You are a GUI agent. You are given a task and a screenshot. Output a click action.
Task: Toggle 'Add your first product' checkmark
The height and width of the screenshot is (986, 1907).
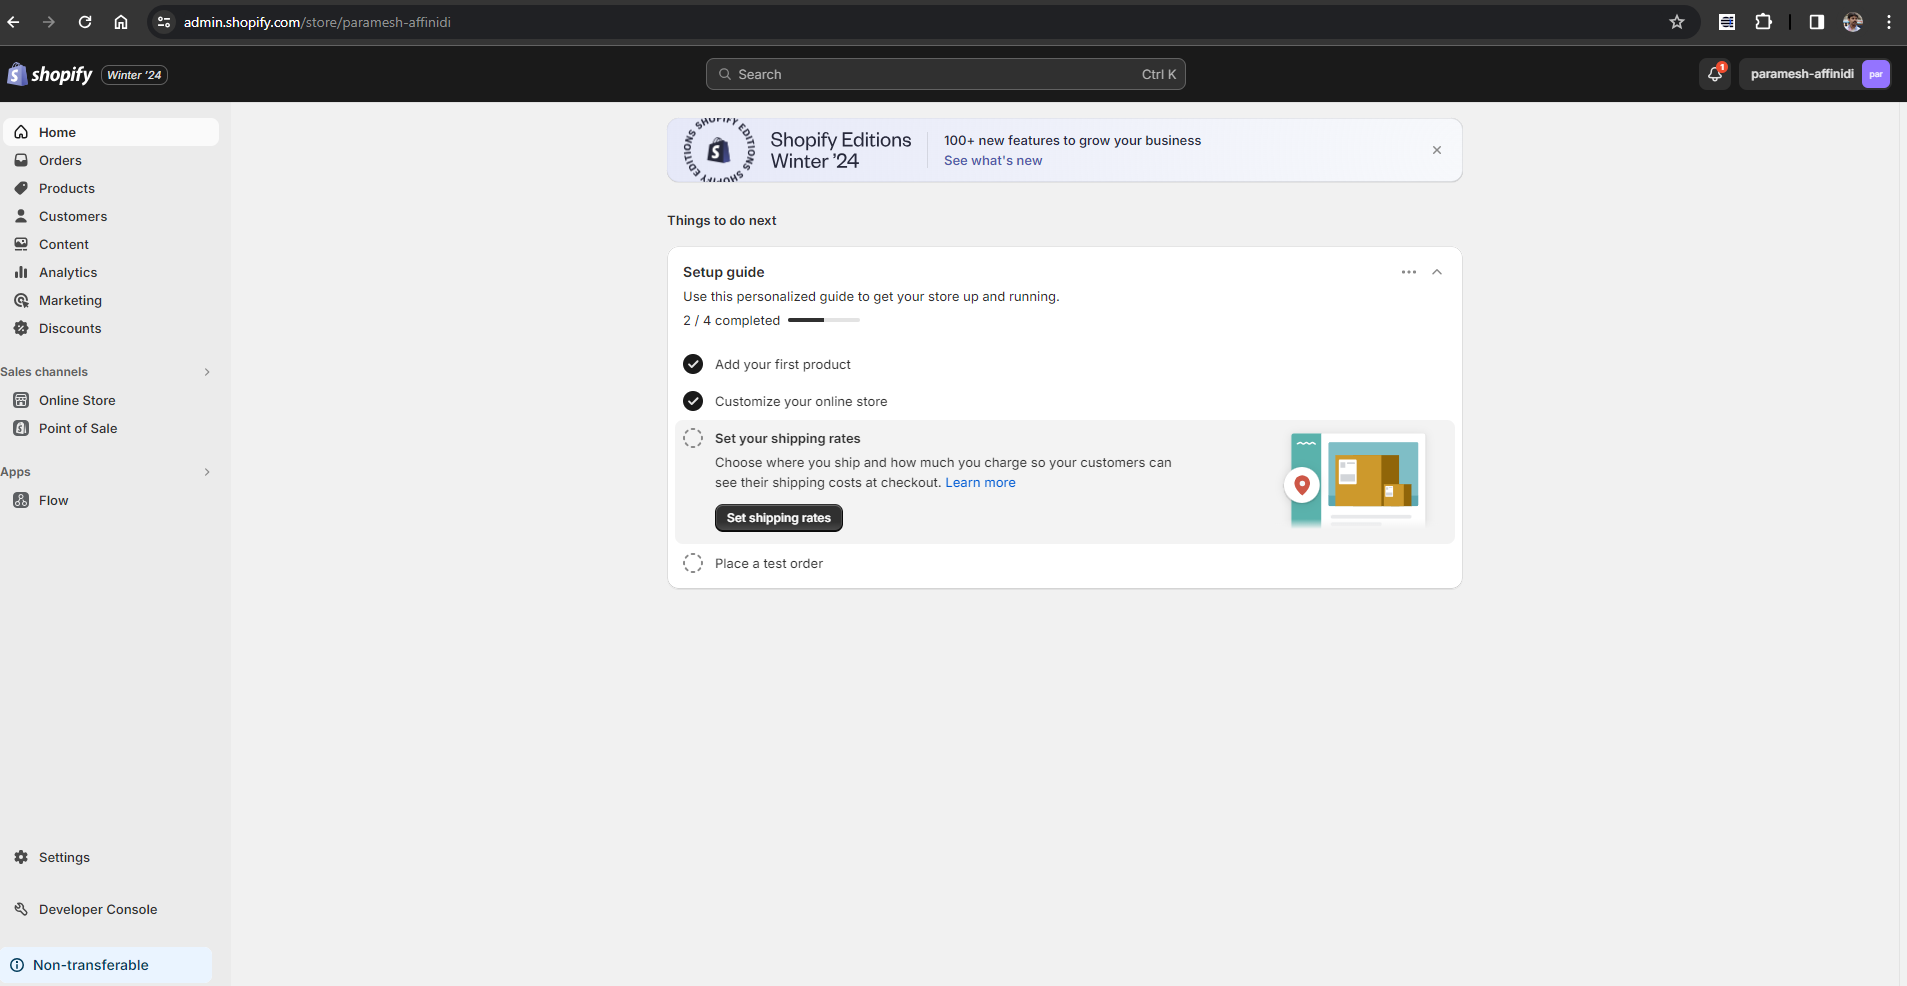tap(693, 364)
